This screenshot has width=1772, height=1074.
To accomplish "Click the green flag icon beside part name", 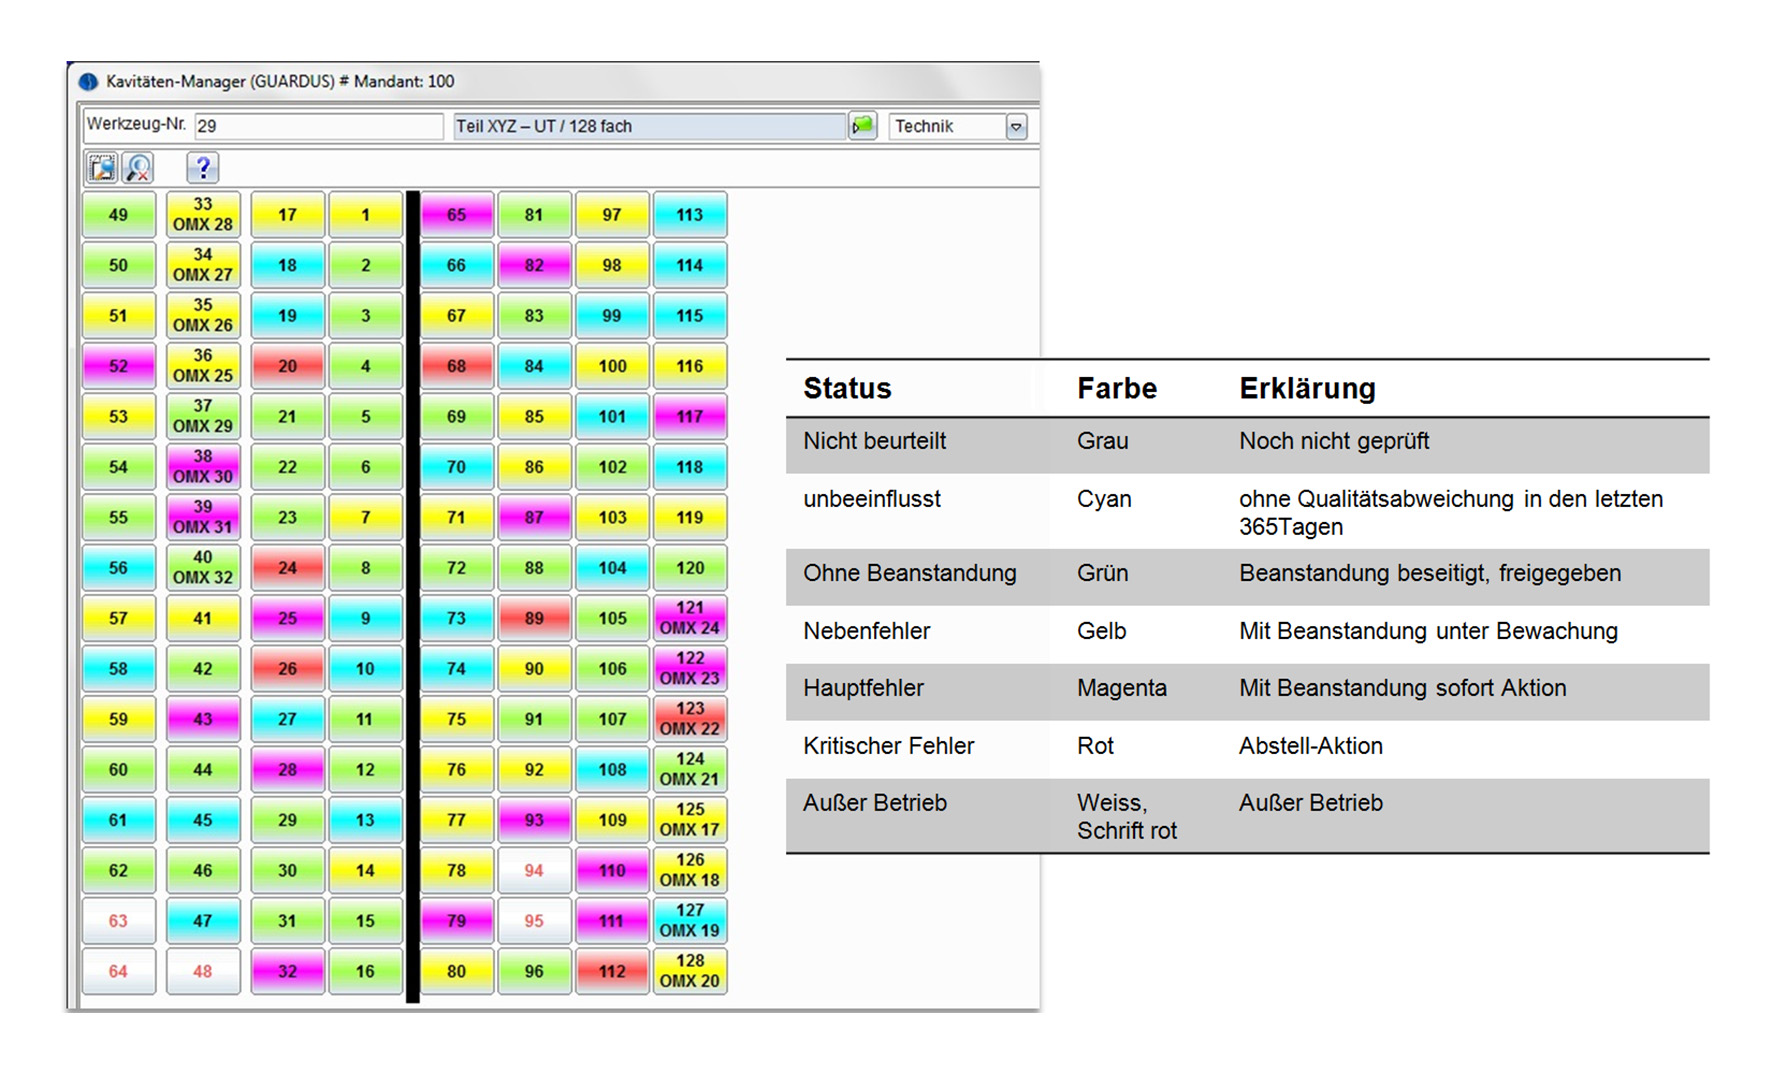I will [x=862, y=126].
